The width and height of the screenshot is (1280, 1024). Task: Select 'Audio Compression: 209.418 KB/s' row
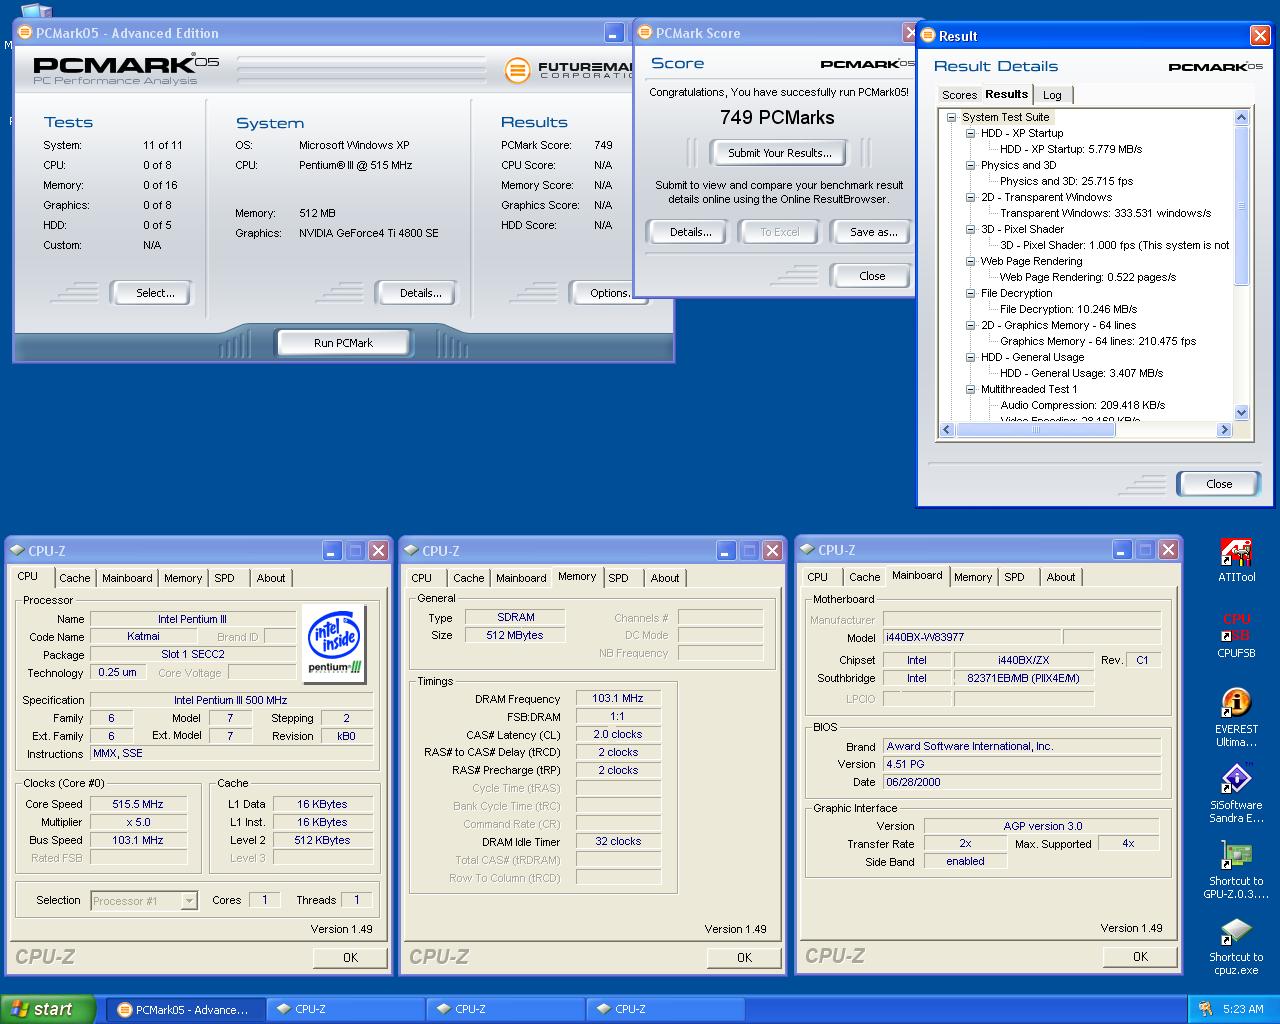pyautogui.click(x=1082, y=405)
